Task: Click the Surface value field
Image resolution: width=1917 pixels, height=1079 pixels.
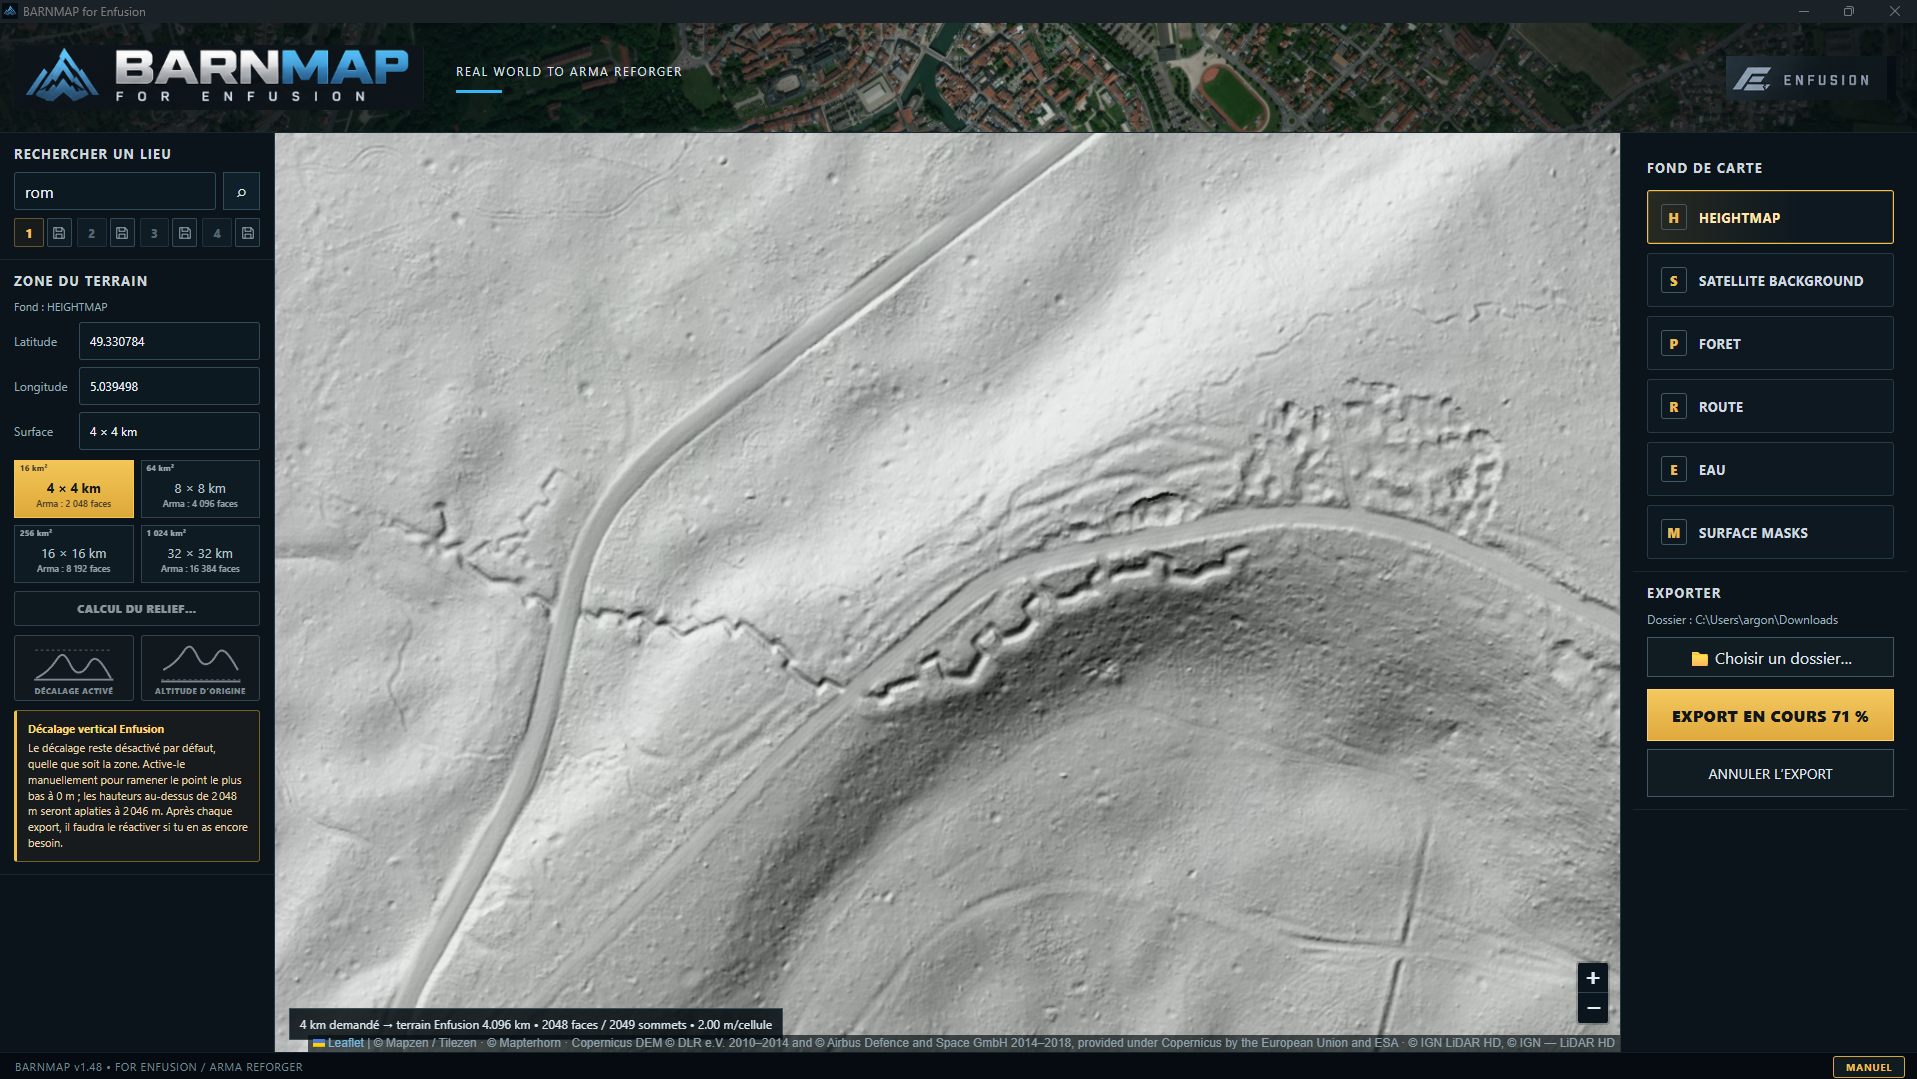Action: click(169, 431)
